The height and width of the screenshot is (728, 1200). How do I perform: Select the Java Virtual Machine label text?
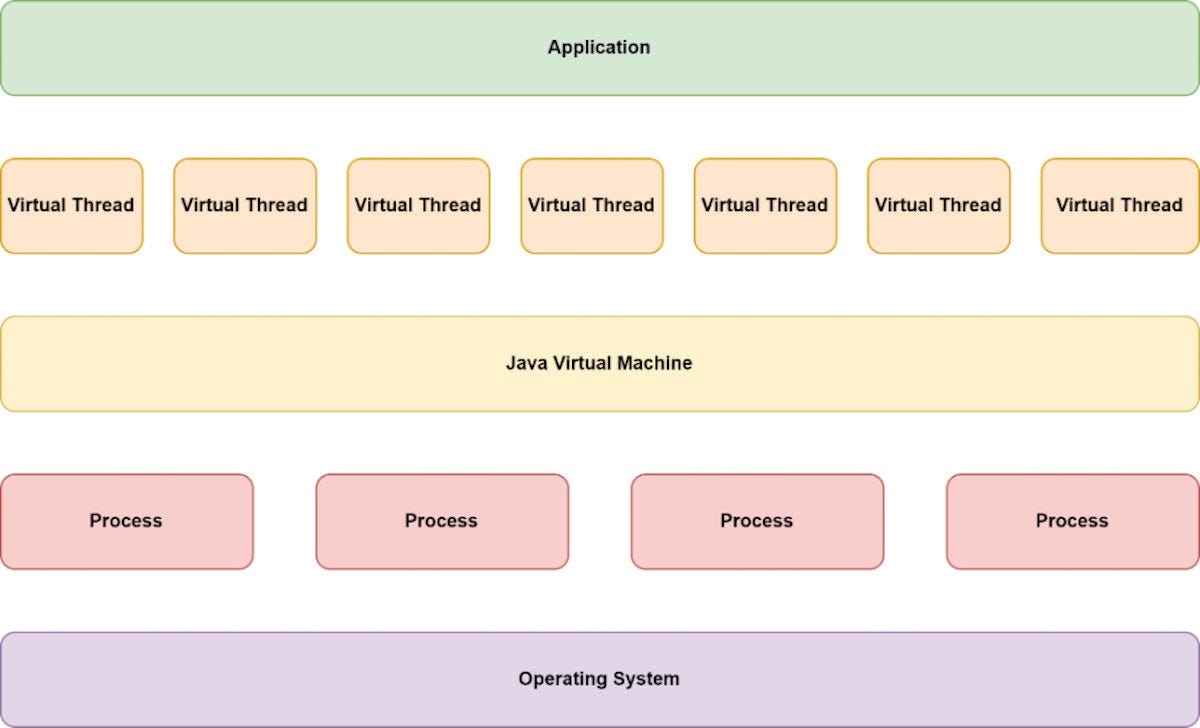598,363
